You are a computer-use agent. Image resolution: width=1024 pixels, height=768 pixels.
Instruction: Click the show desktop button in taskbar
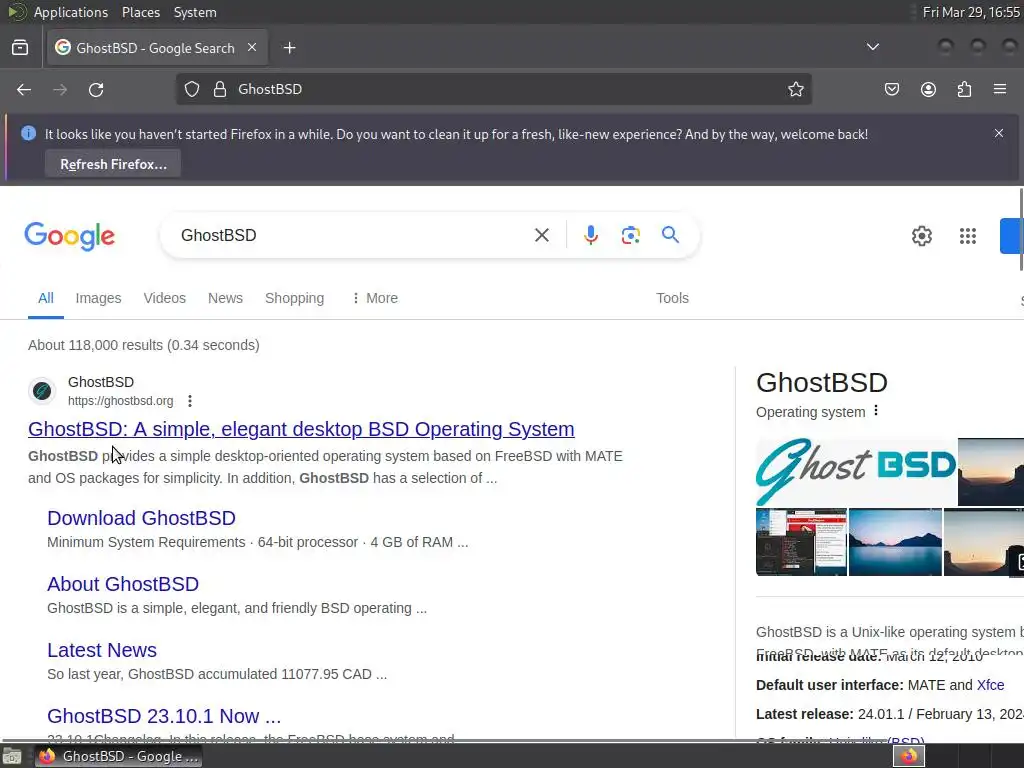(12, 756)
